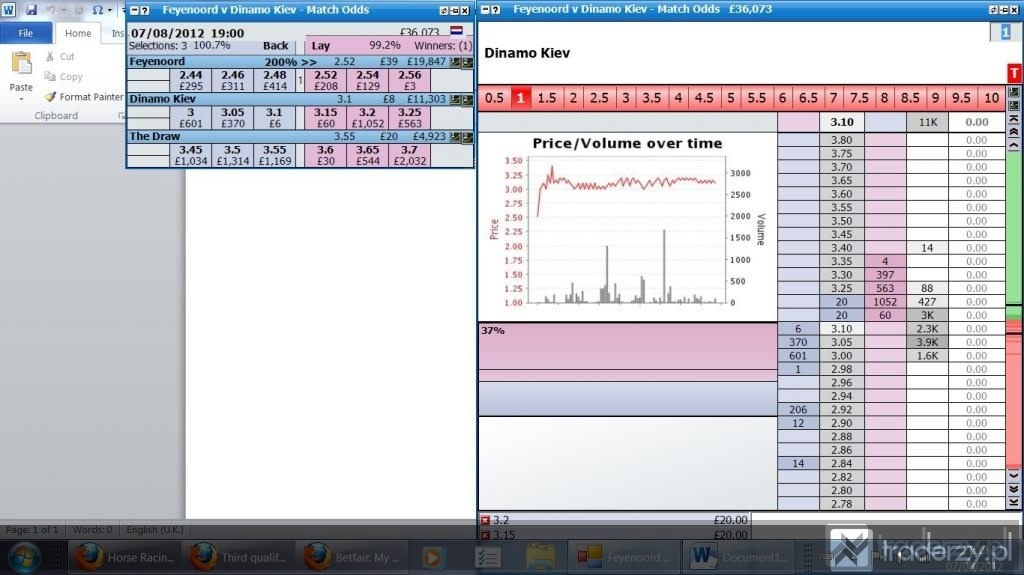The image size is (1024, 575).
Task: Lay The Draw at 3.6 for £30
Action: 326,155
